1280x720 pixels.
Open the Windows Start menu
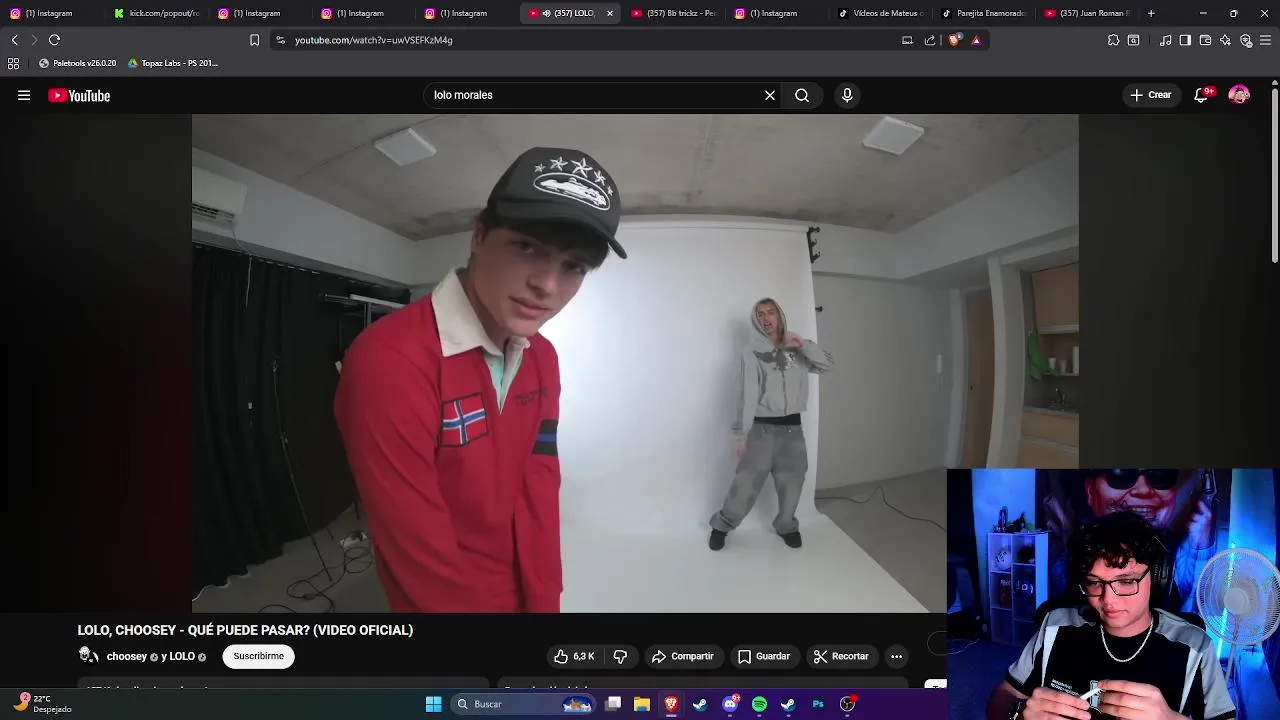click(x=433, y=704)
